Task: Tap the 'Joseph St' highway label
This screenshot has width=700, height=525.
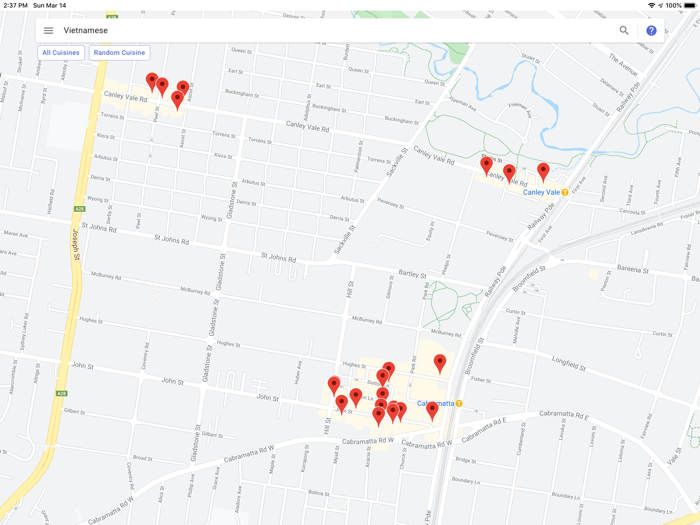Action: pos(76,244)
